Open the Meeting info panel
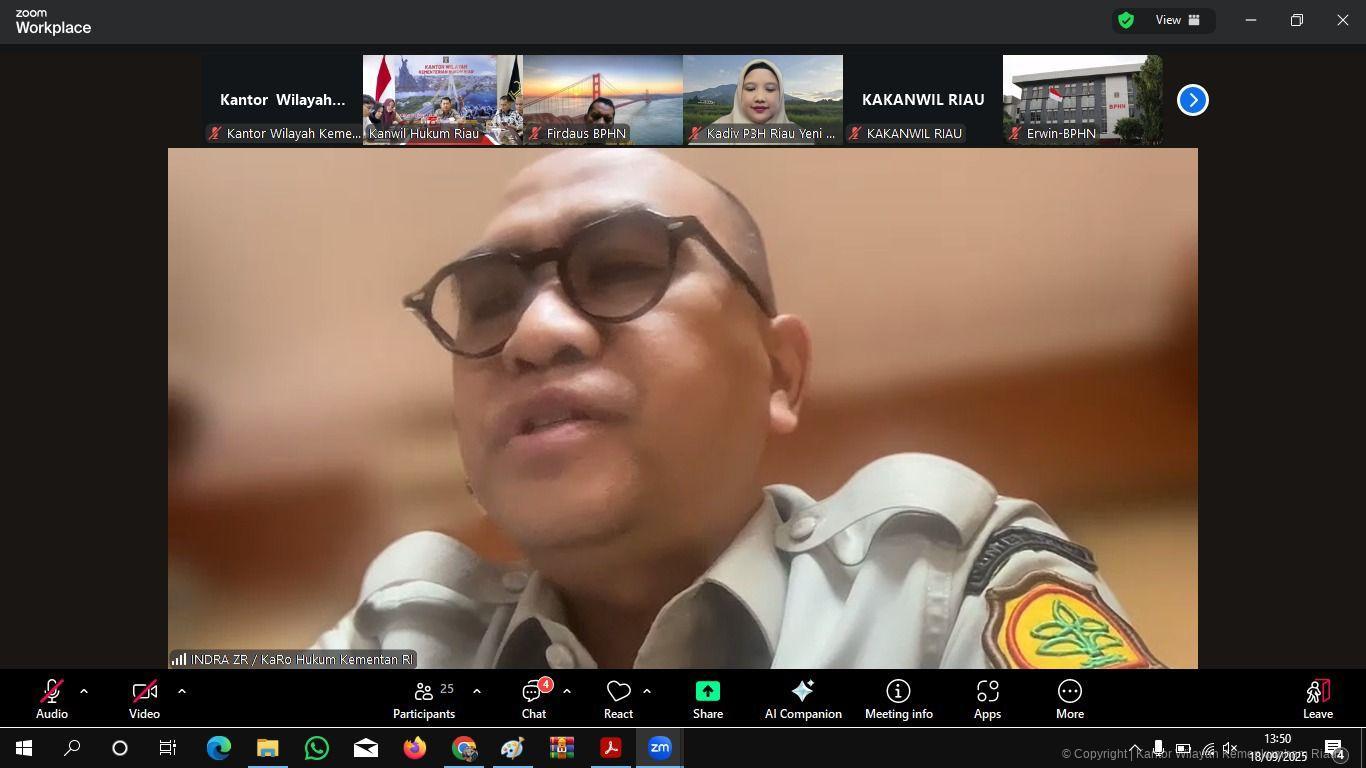 click(x=898, y=699)
